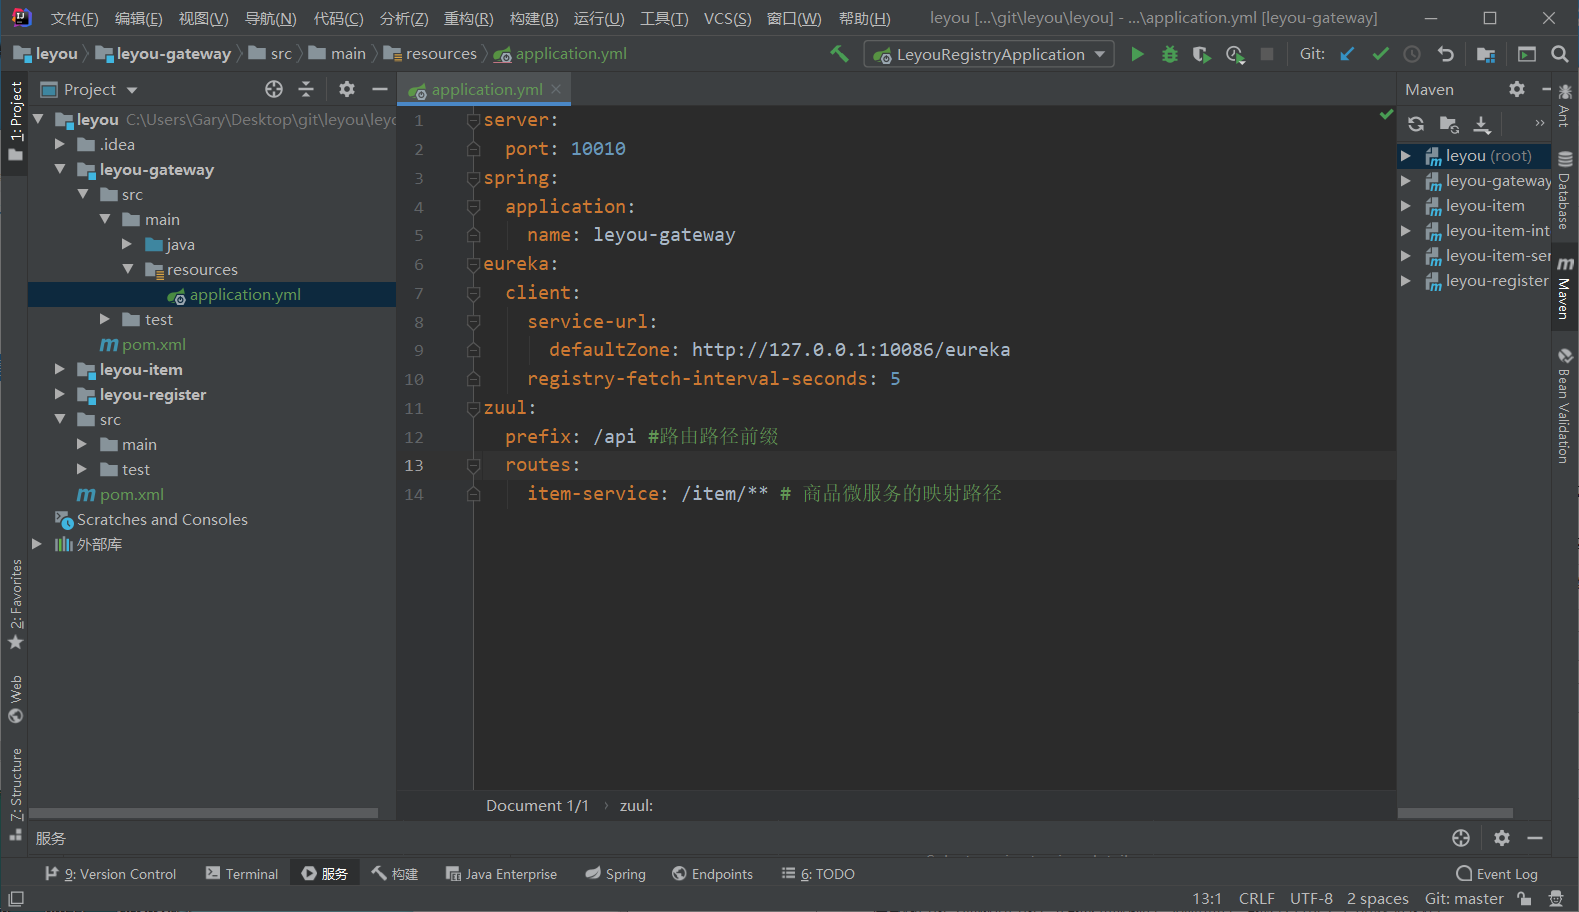Run with coverage icon in toolbar
The height and width of the screenshot is (912, 1579).
tap(1201, 54)
